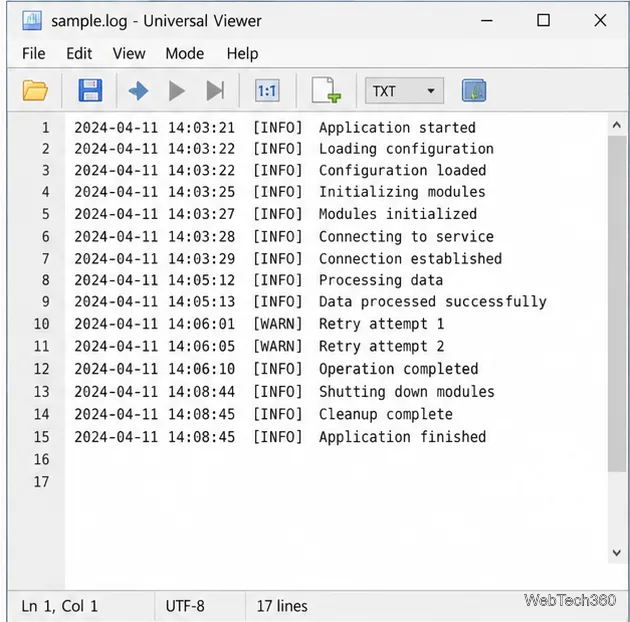Image resolution: width=630 pixels, height=622 pixels.
Task: Click the 'Application finished' log line
Action: click(280, 437)
